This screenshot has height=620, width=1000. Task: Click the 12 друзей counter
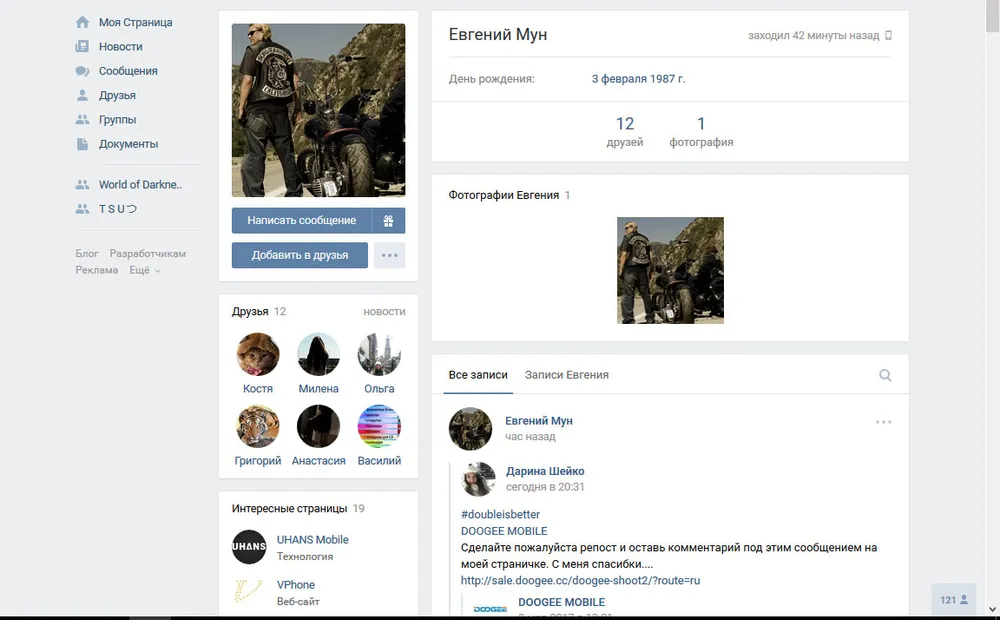tap(625, 131)
